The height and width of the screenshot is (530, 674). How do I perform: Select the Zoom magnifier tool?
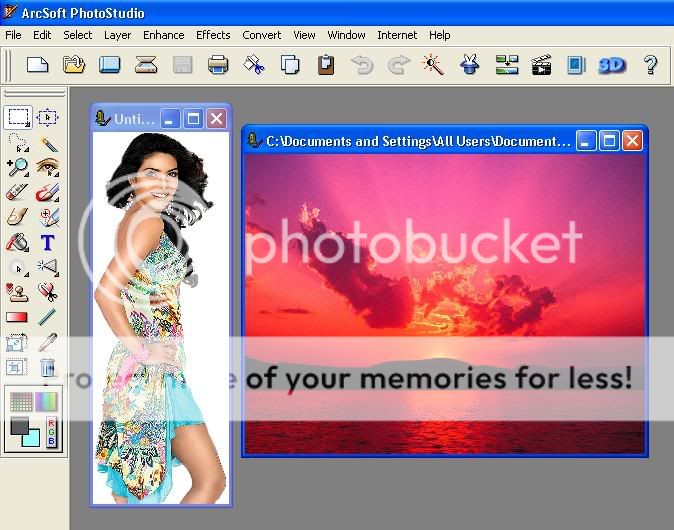18,168
